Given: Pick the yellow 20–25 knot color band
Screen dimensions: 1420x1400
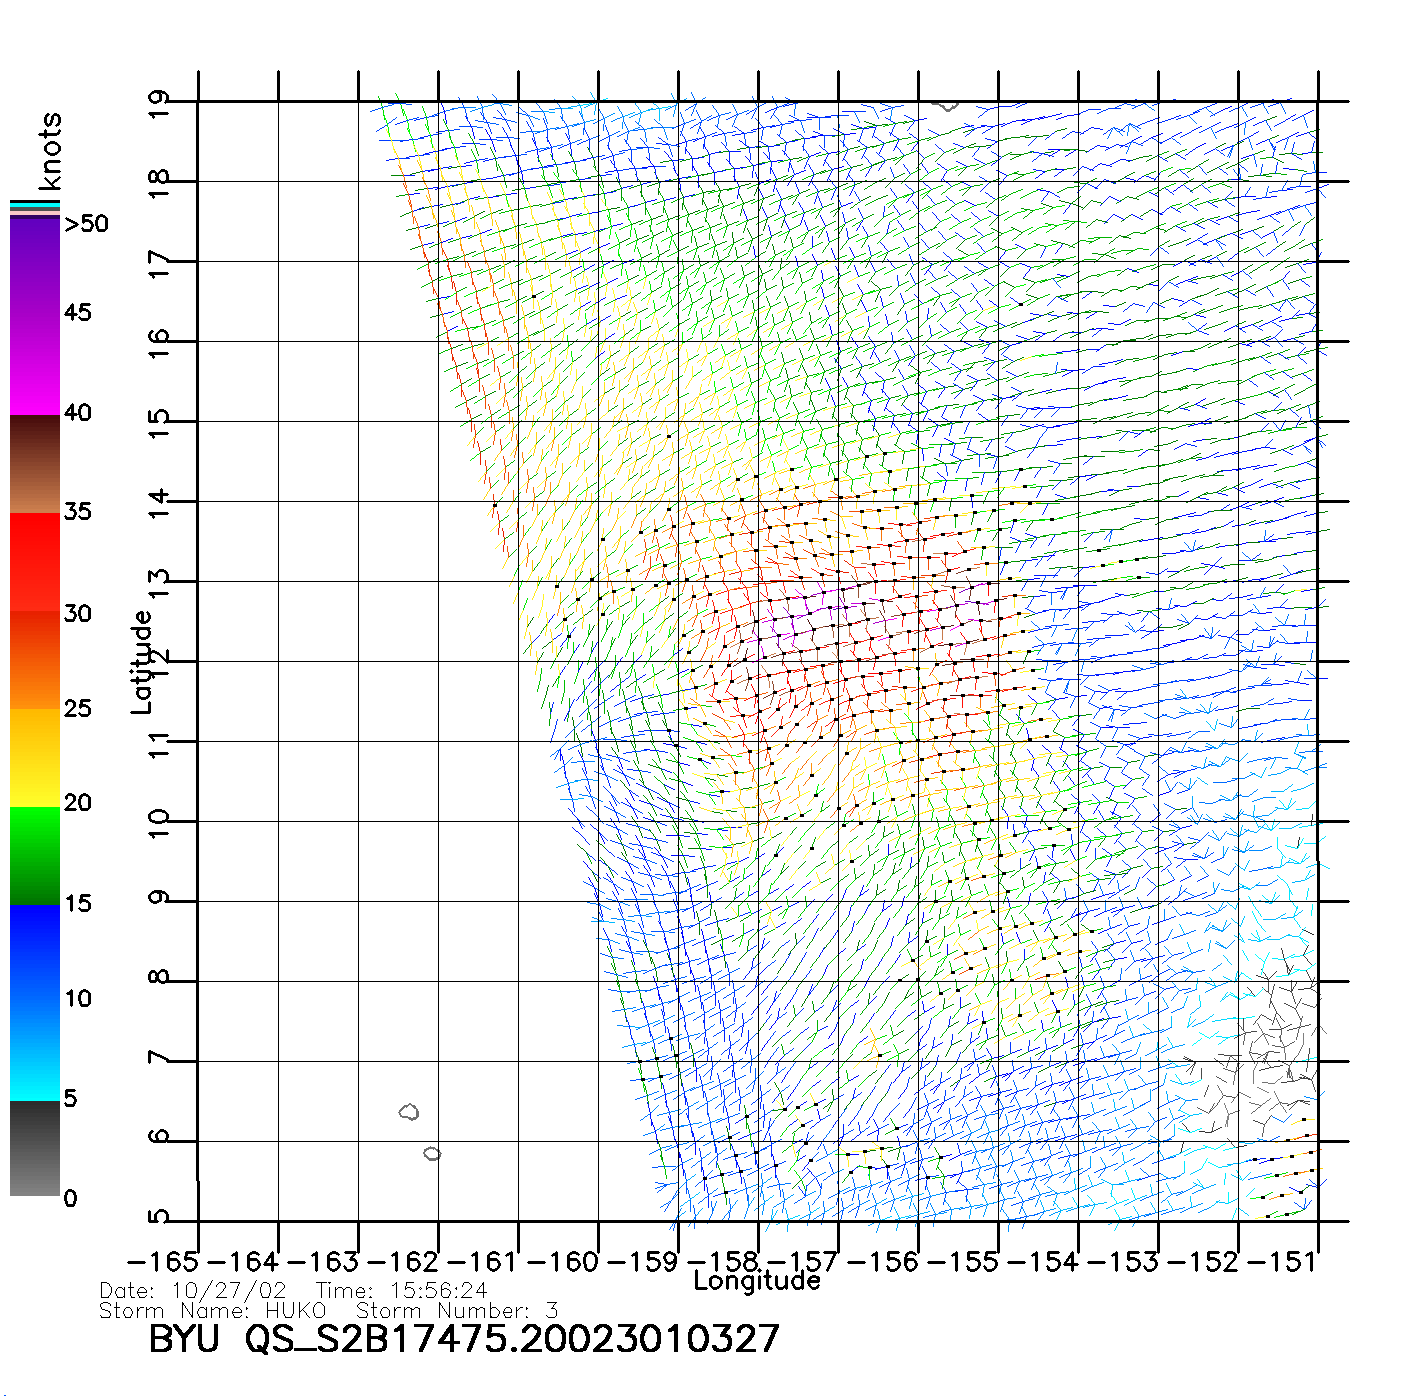Looking at the screenshot, I should 35,757.
